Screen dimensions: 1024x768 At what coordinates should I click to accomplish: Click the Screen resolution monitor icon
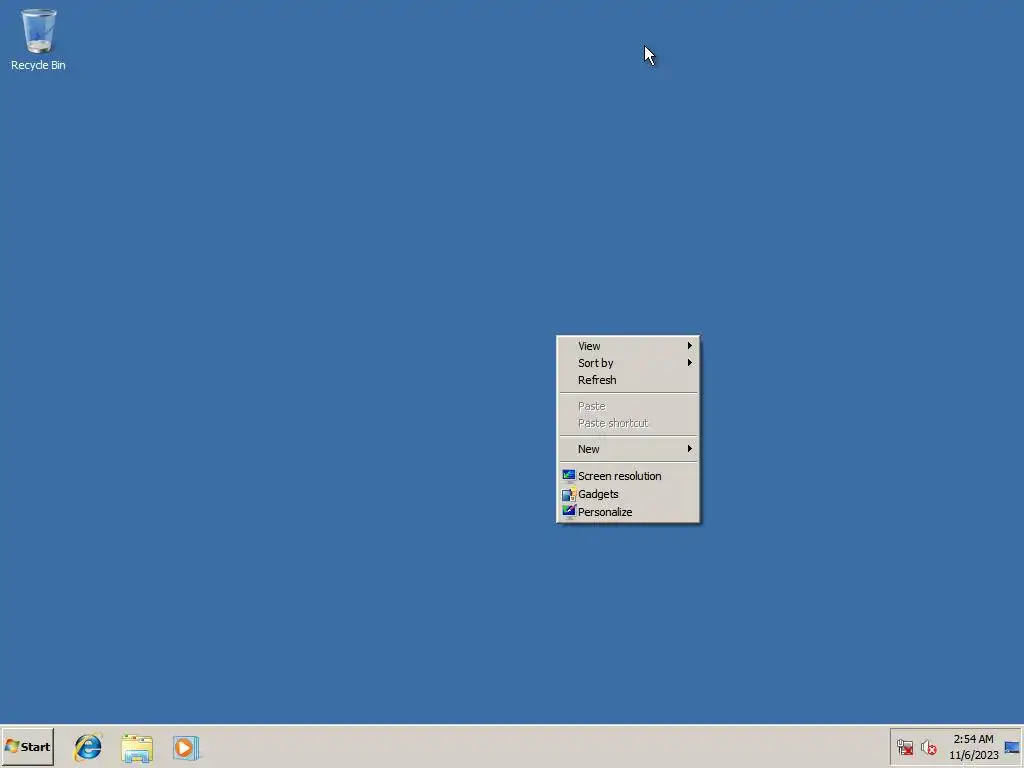[x=569, y=476]
